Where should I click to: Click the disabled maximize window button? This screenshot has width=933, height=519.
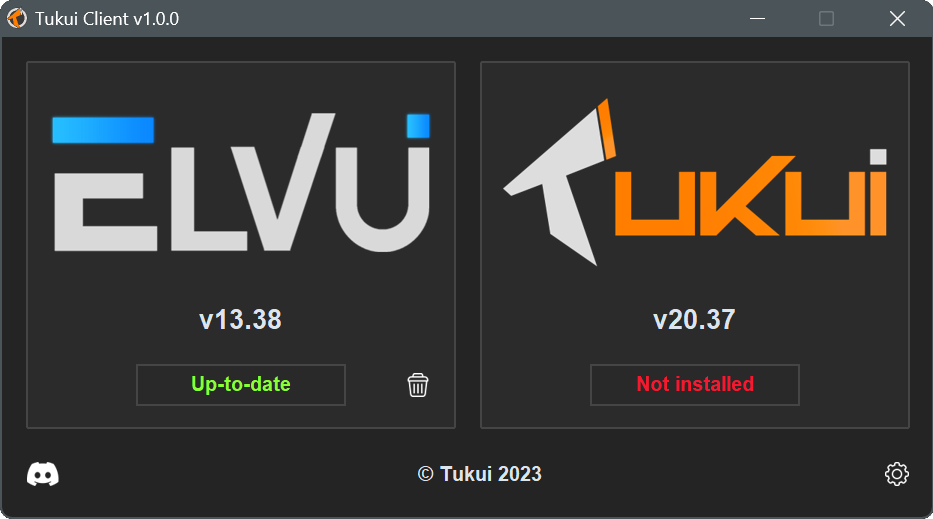[x=826, y=18]
